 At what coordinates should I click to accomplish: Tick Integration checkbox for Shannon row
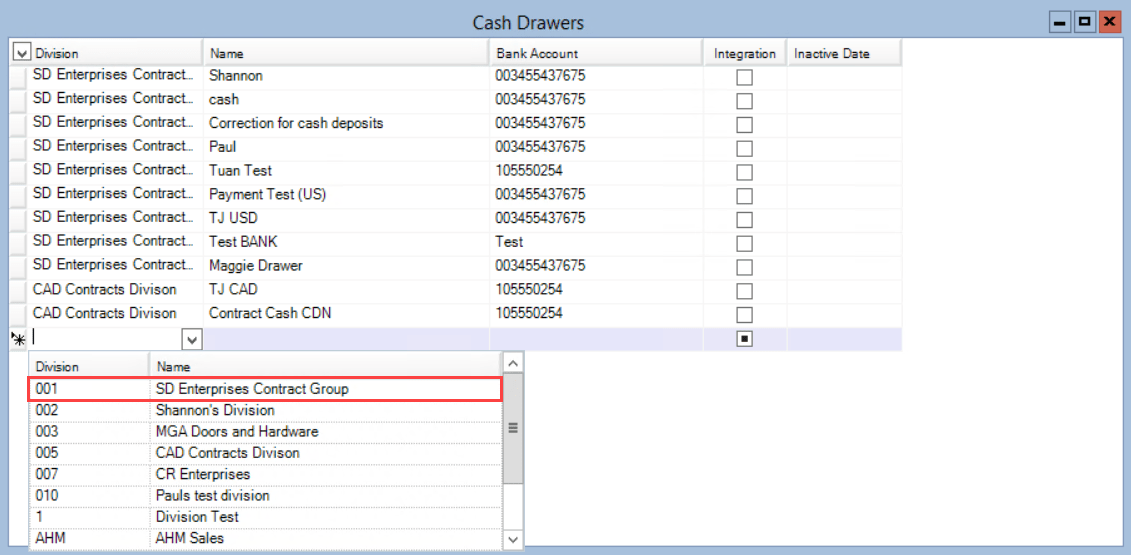tap(744, 77)
